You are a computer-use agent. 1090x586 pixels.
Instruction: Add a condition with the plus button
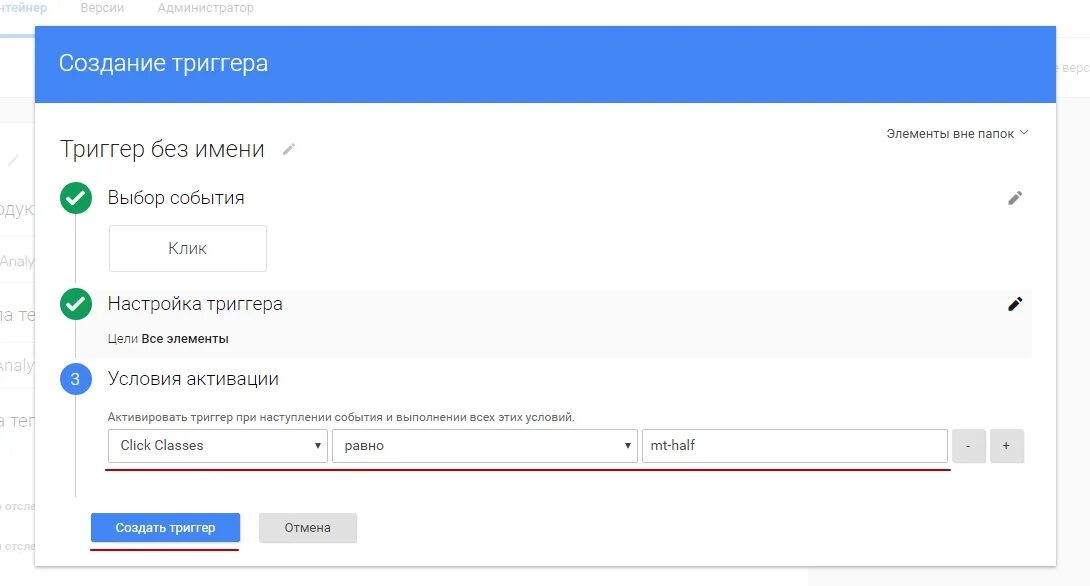point(1006,446)
